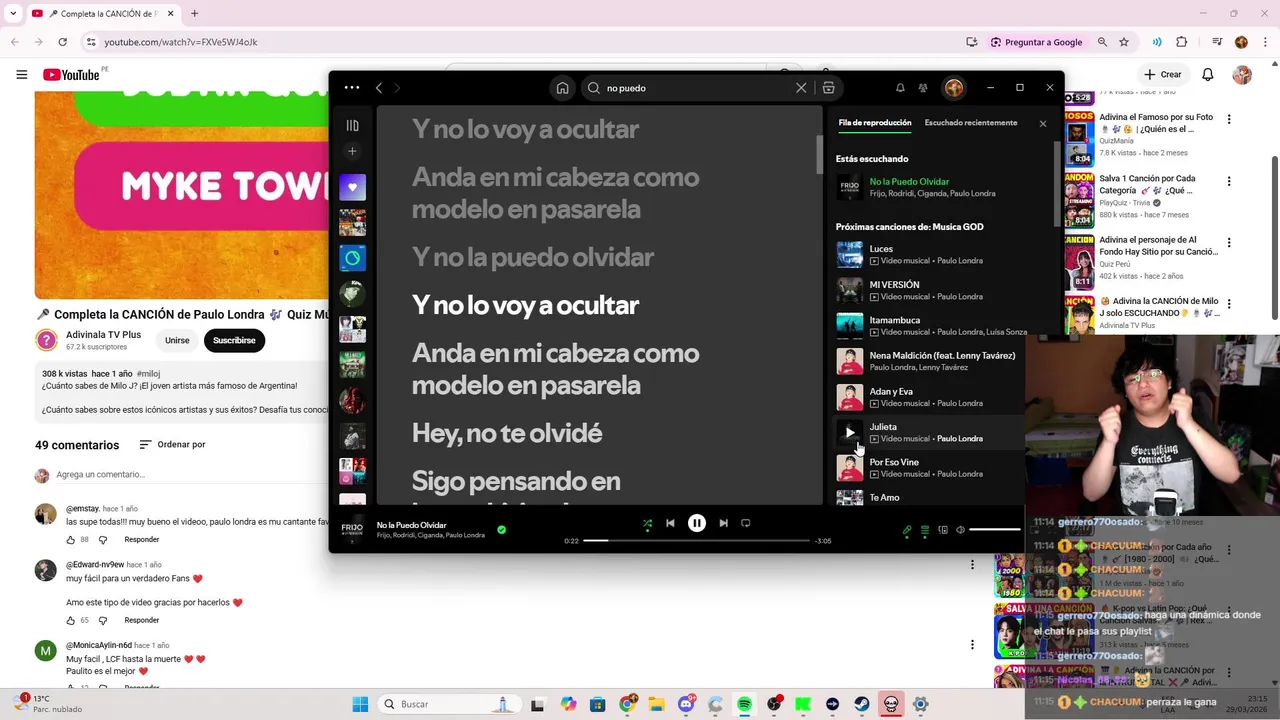Subscribe with the Suscribirse button
This screenshot has height=720, width=1280.
click(x=234, y=340)
